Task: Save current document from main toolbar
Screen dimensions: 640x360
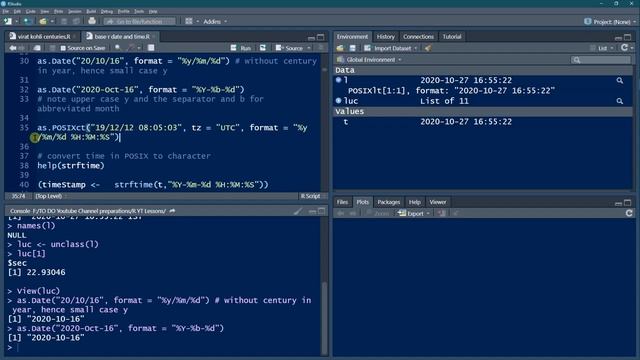Action: (x=64, y=21)
